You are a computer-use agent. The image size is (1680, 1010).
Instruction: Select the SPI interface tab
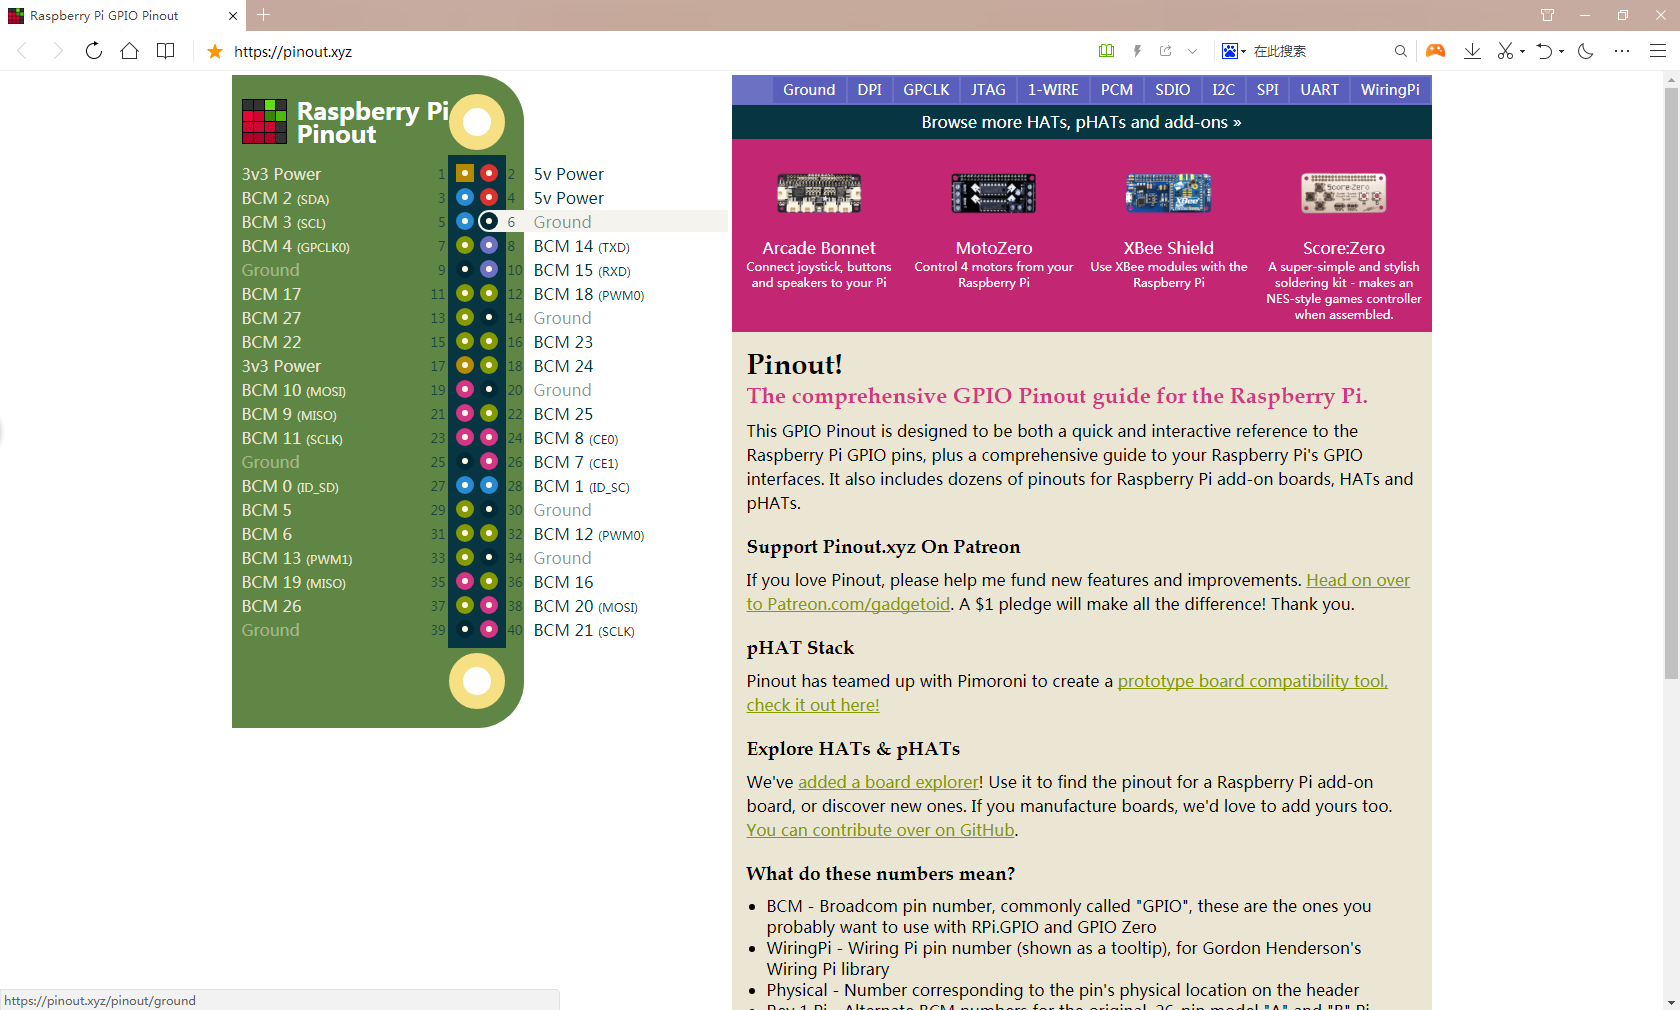[1268, 89]
